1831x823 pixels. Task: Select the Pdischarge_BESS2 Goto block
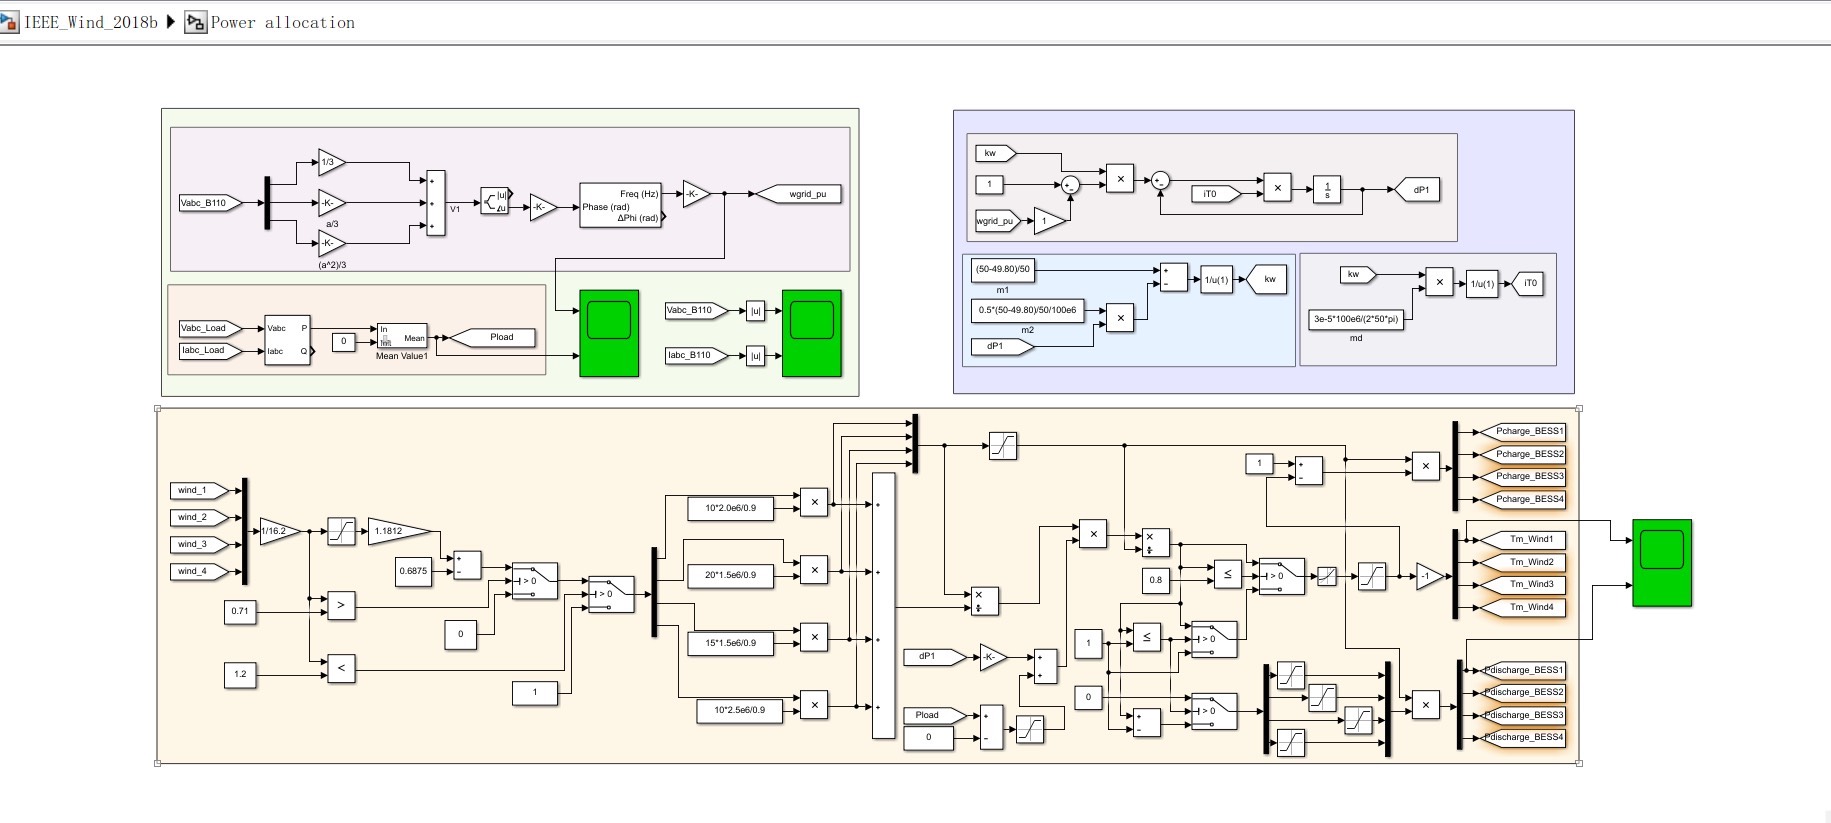click(x=1524, y=692)
